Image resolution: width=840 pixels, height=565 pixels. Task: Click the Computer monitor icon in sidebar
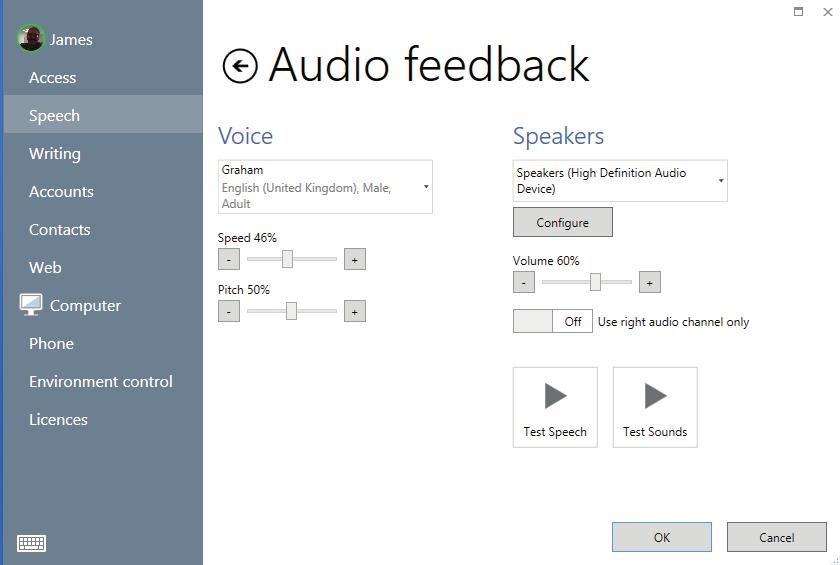[31, 305]
